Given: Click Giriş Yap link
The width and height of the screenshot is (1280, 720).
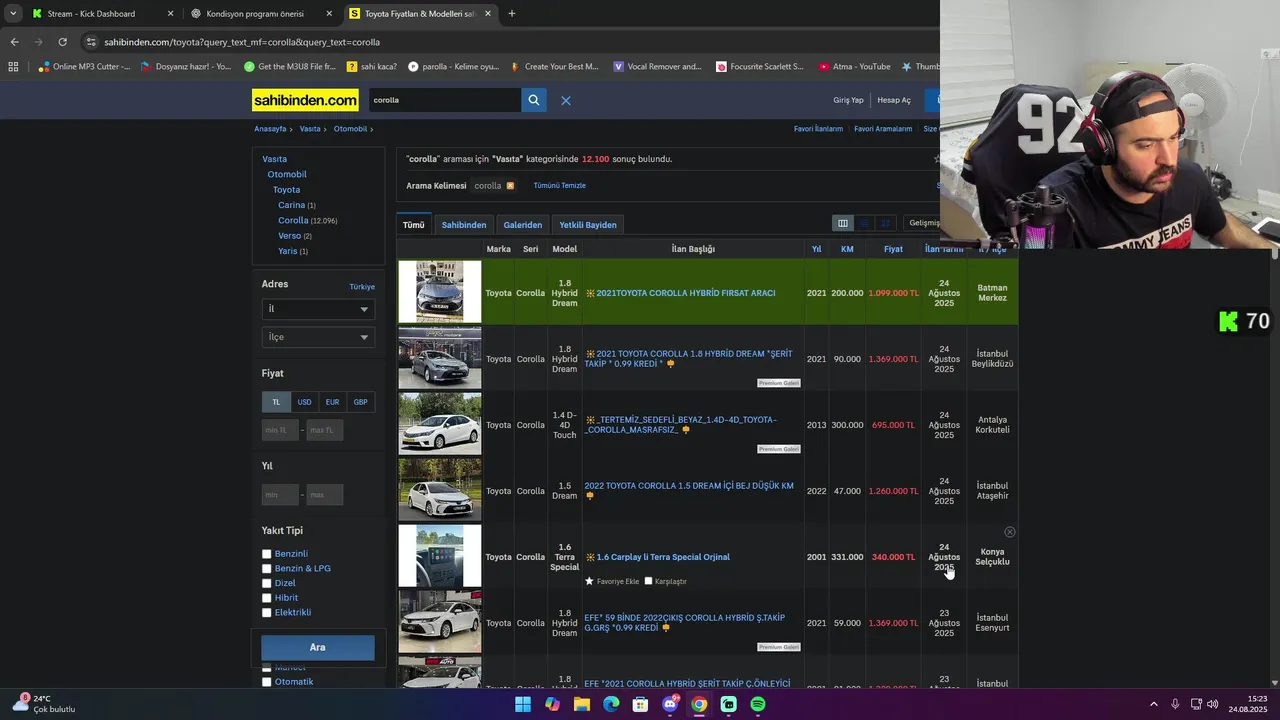Looking at the screenshot, I should [848, 100].
